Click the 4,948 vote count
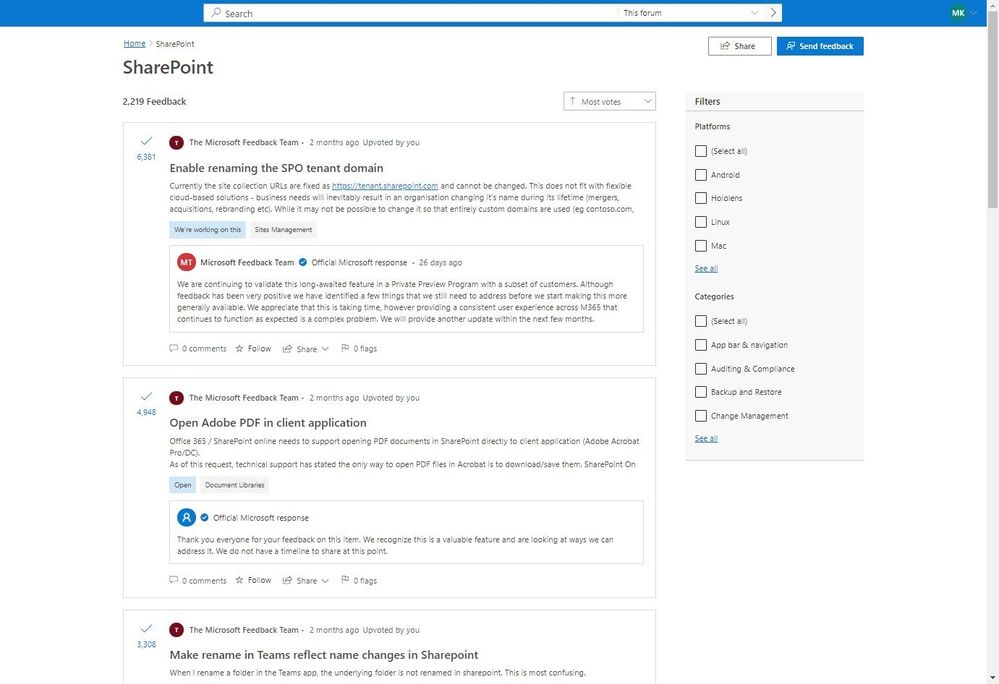 click(x=146, y=412)
